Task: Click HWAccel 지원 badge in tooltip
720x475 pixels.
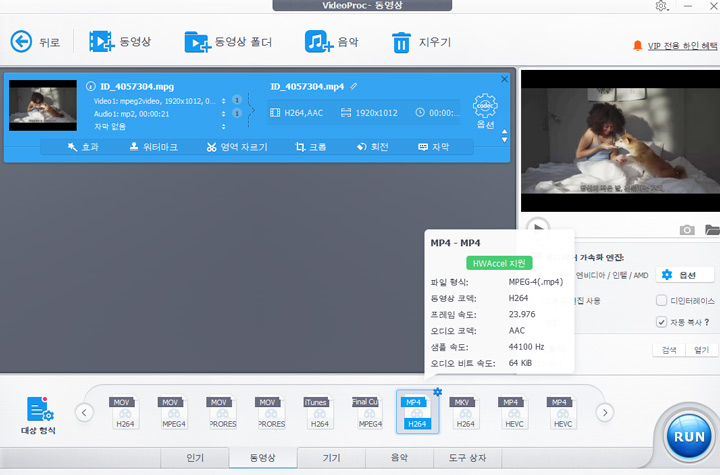Action: [x=499, y=263]
